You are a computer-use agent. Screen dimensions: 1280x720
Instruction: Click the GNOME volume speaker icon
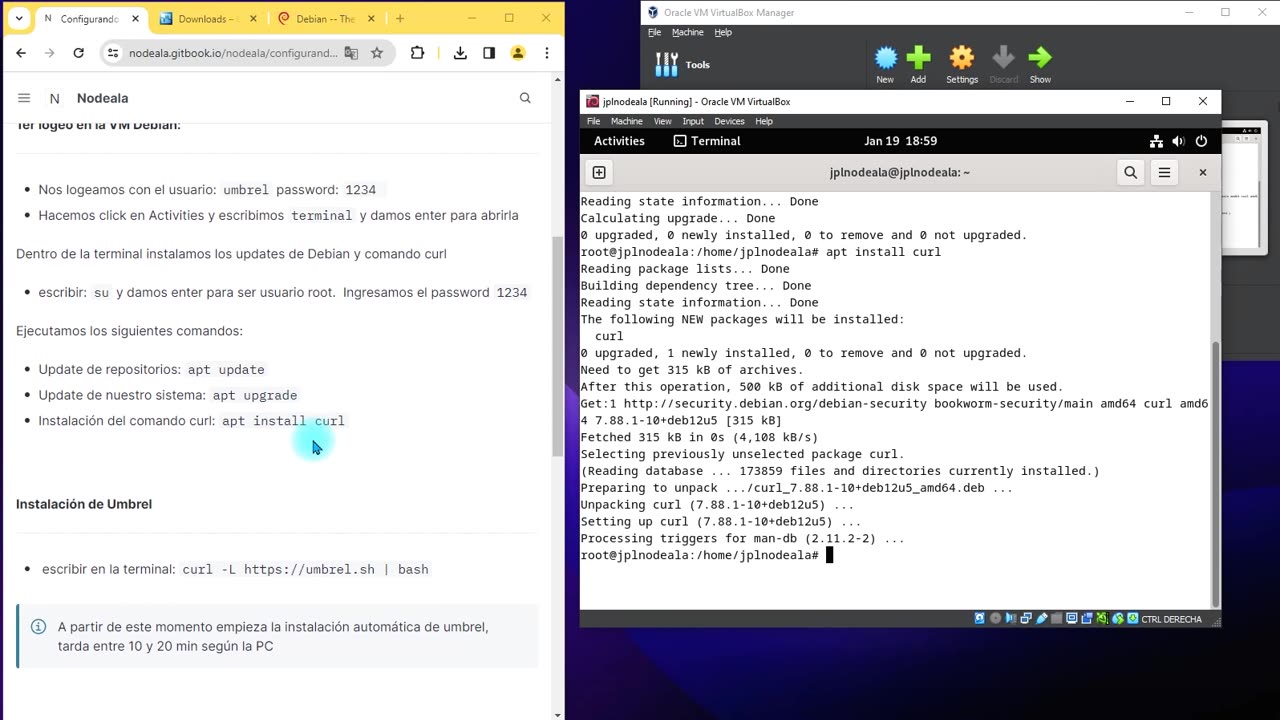(1178, 141)
